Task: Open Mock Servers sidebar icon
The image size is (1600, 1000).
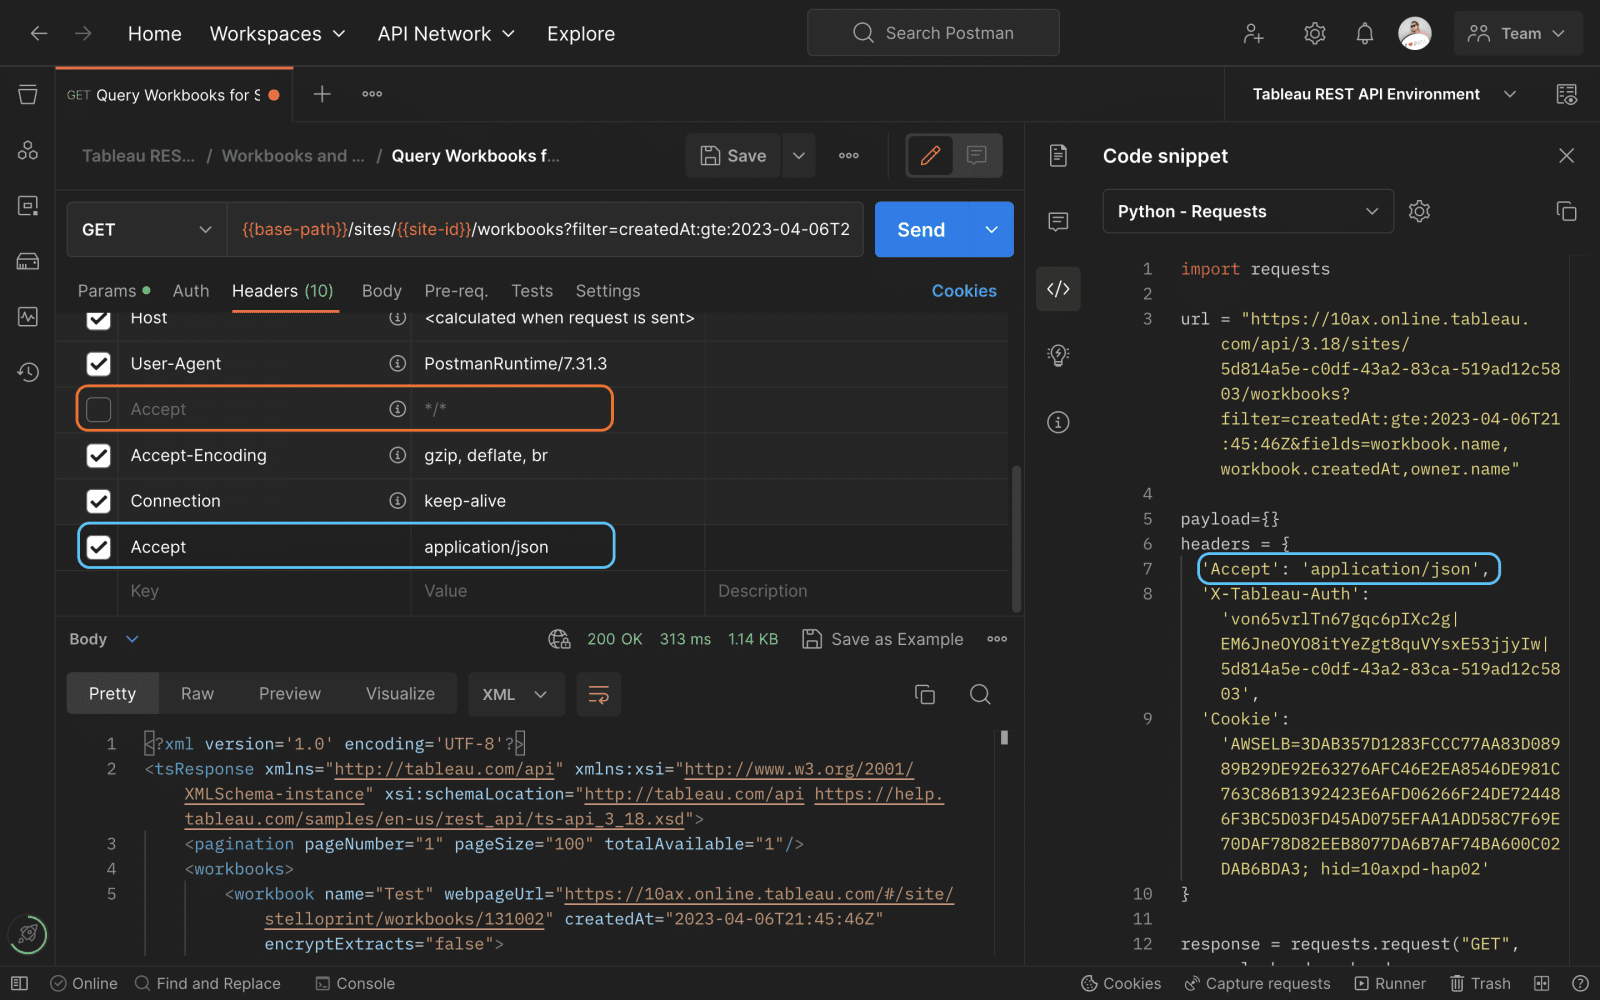Action: [x=28, y=261]
